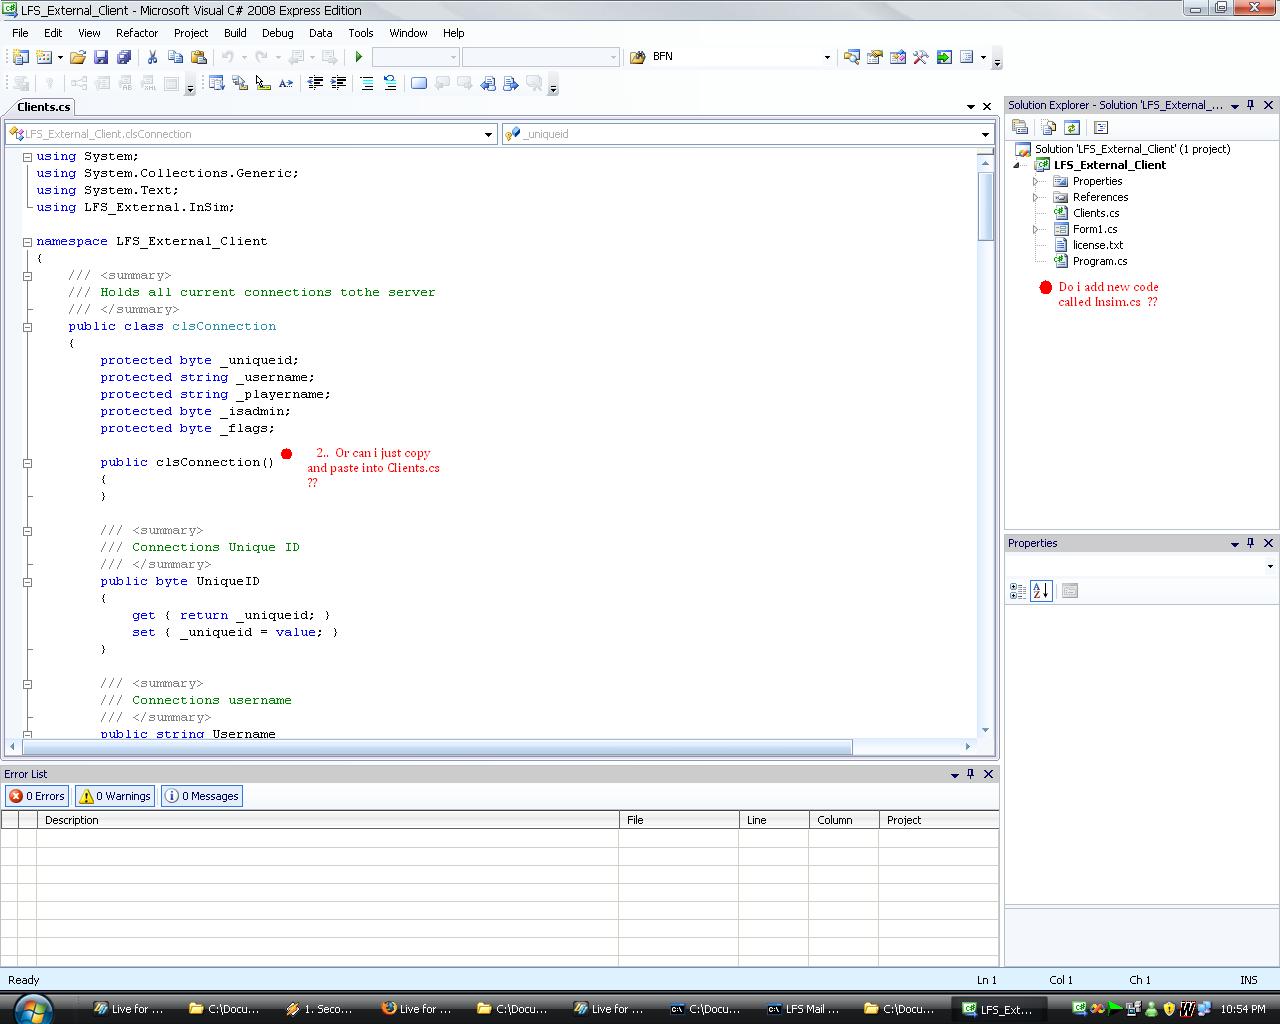Image resolution: width=1280 pixels, height=1024 pixels.
Task: Click the editor horizontal scrollbar thumb
Action: coord(436,747)
